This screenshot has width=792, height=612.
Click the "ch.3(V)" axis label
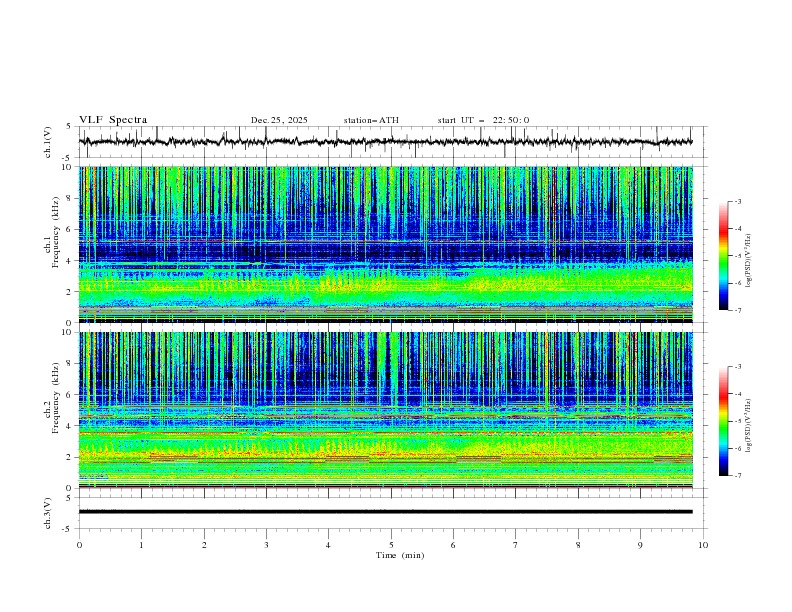click(48, 513)
